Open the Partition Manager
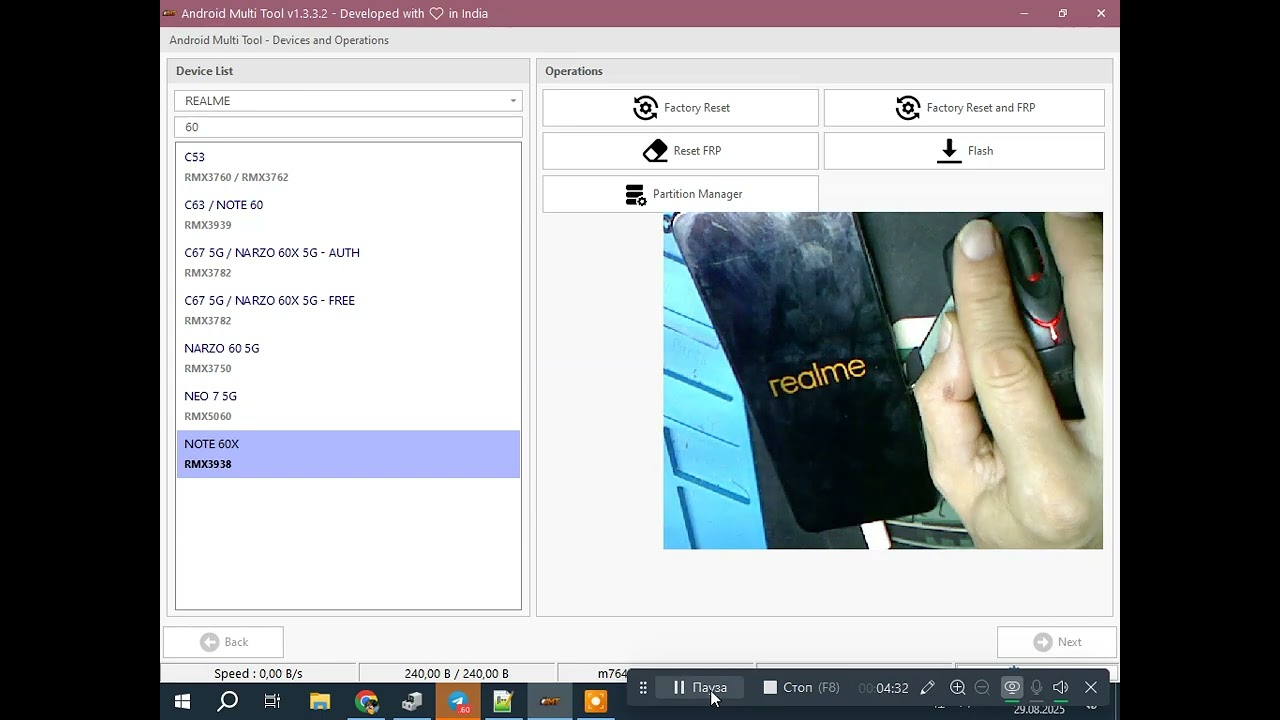The height and width of the screenshot is (720, 1280). [x=680, y=194]
